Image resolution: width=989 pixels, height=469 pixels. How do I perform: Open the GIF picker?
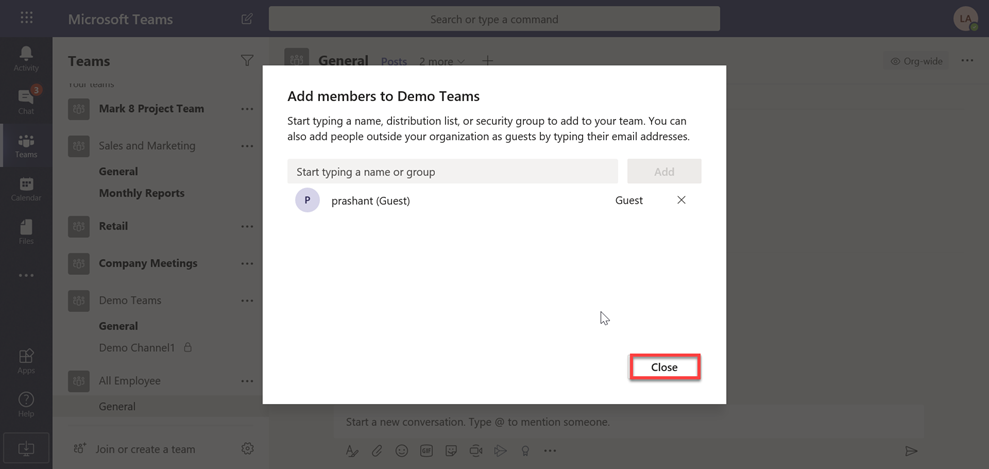(426, 451)
